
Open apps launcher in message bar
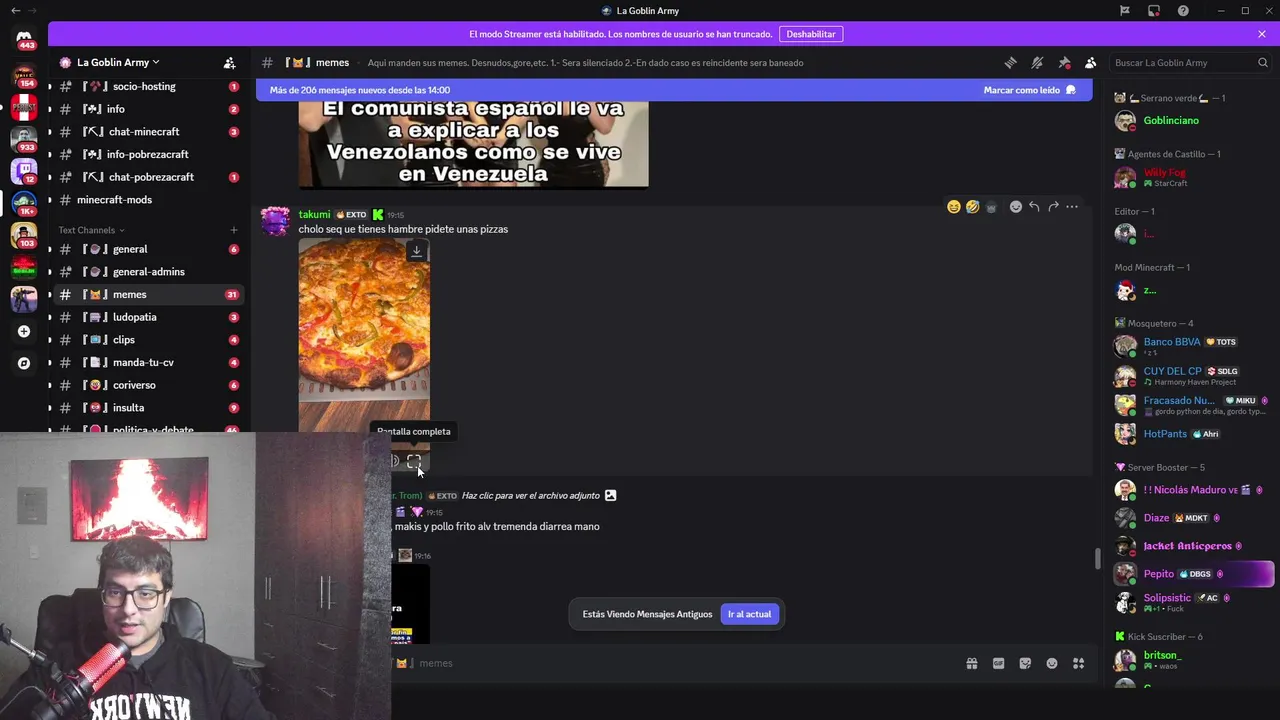(1078, 663)
